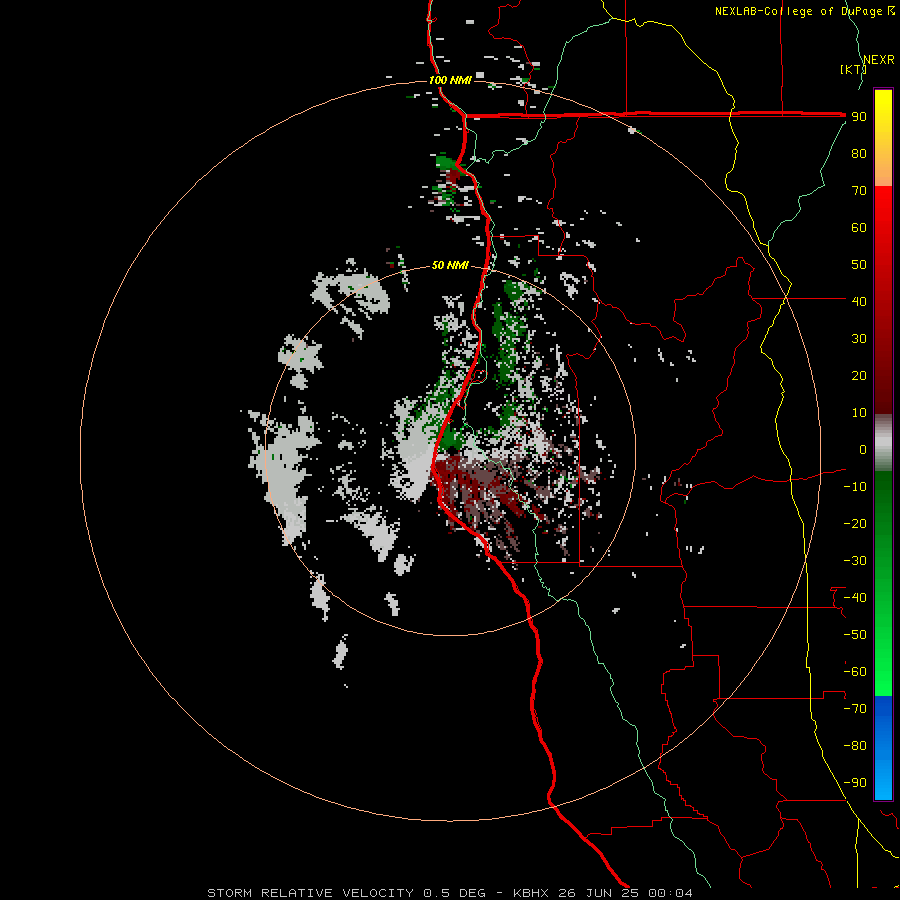
Task: Click the -30 value on the velocity scale
Action: point(855,561)
